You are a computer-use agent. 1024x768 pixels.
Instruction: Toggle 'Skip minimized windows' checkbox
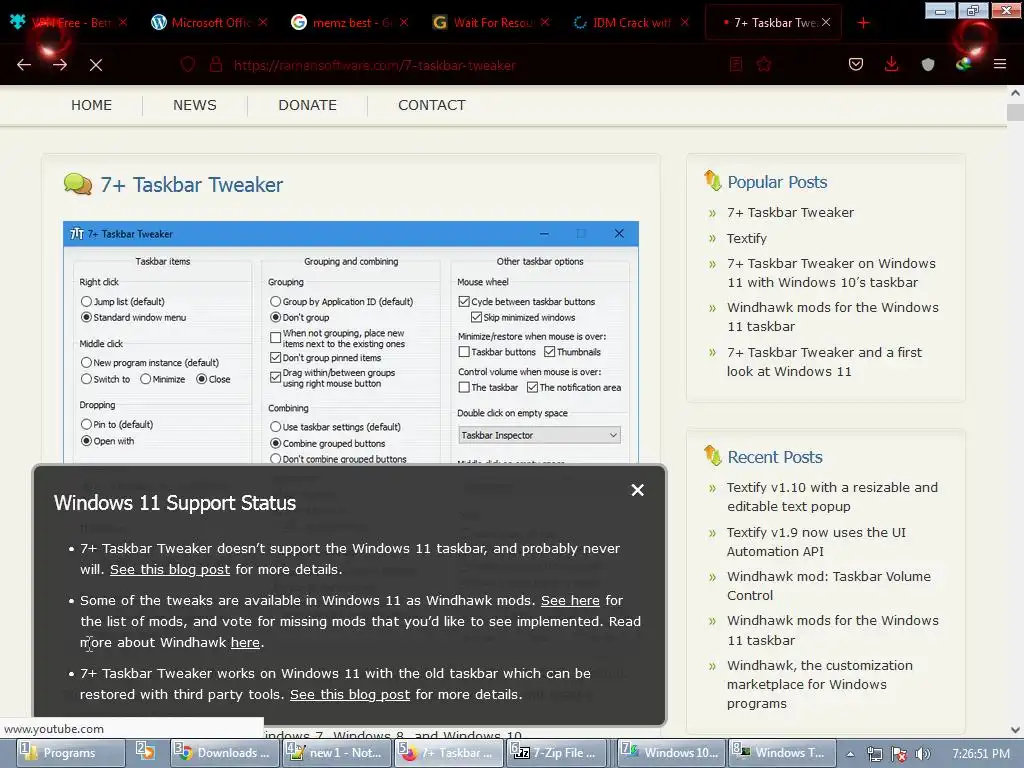click(x=477, y=317)
